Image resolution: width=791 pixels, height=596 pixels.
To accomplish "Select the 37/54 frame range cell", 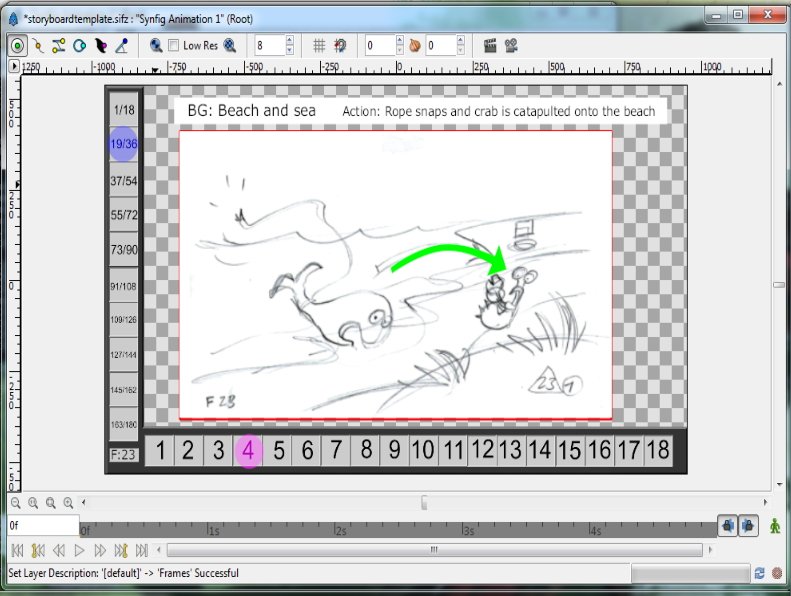I will (124, 181).
